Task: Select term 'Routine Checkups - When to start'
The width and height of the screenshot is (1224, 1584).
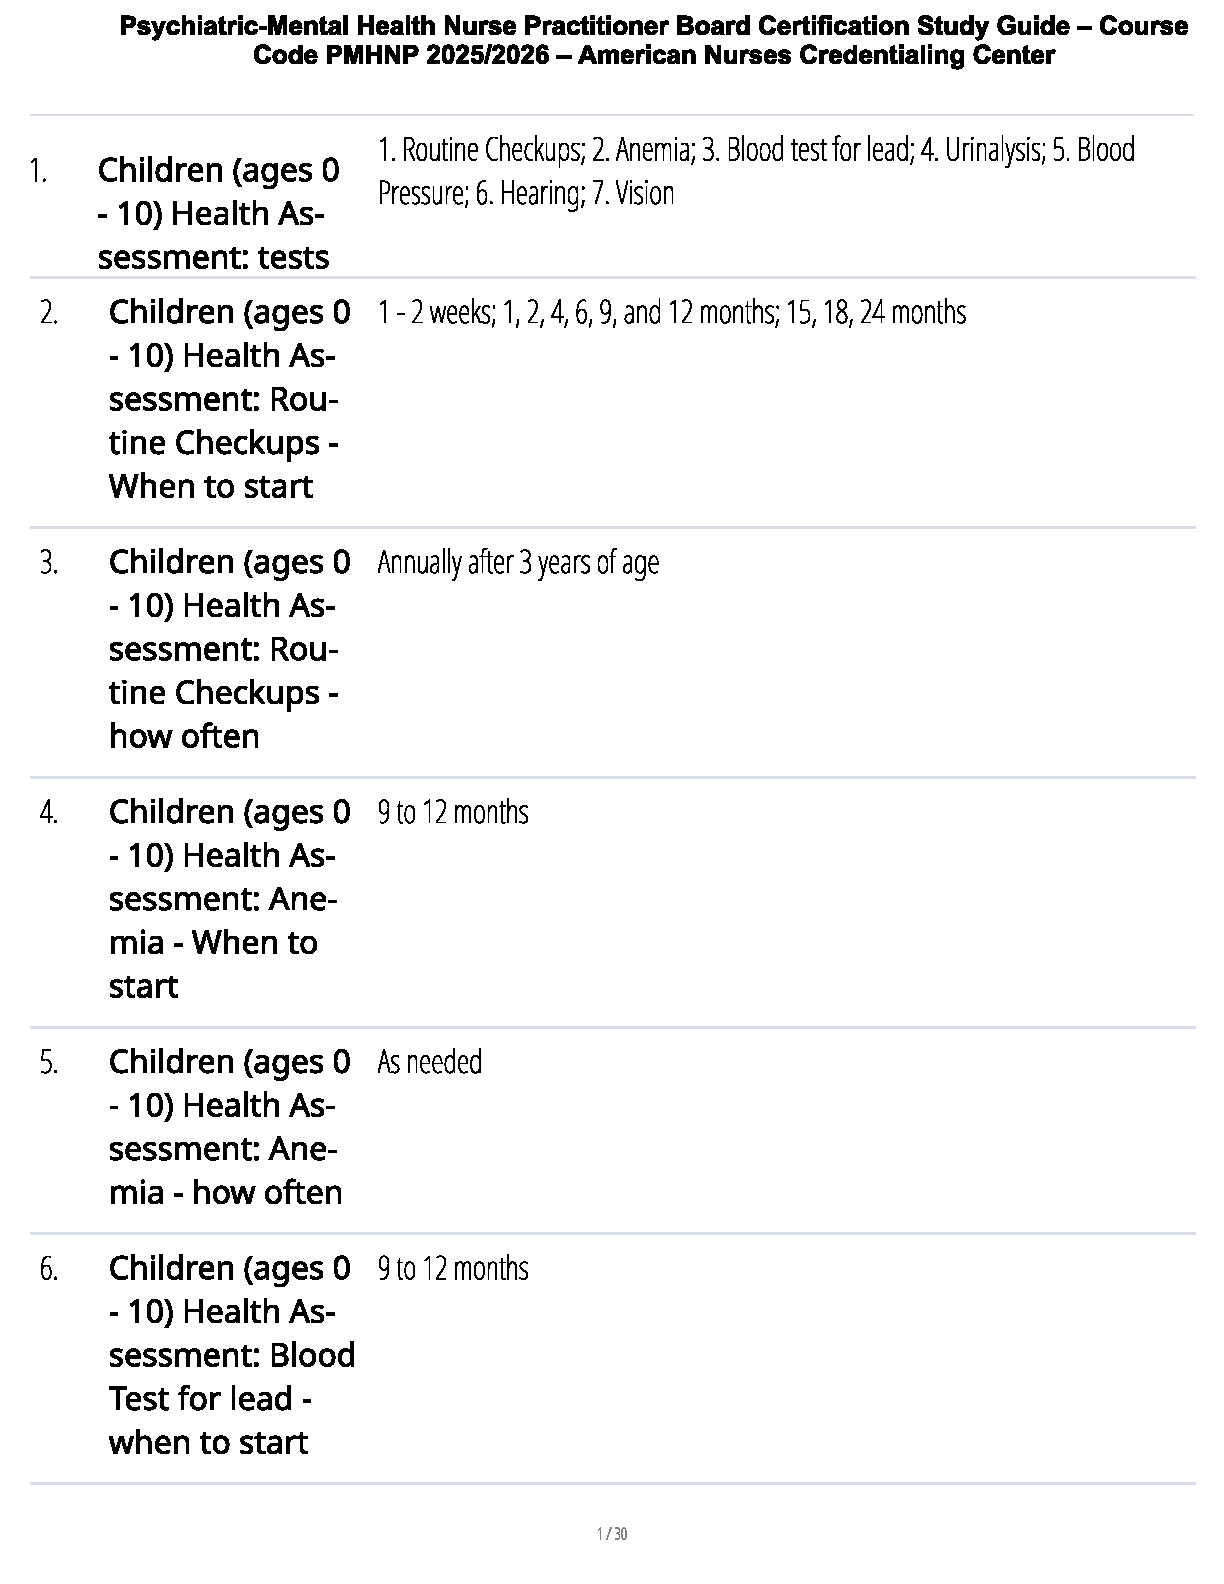Action: (229, 399)
